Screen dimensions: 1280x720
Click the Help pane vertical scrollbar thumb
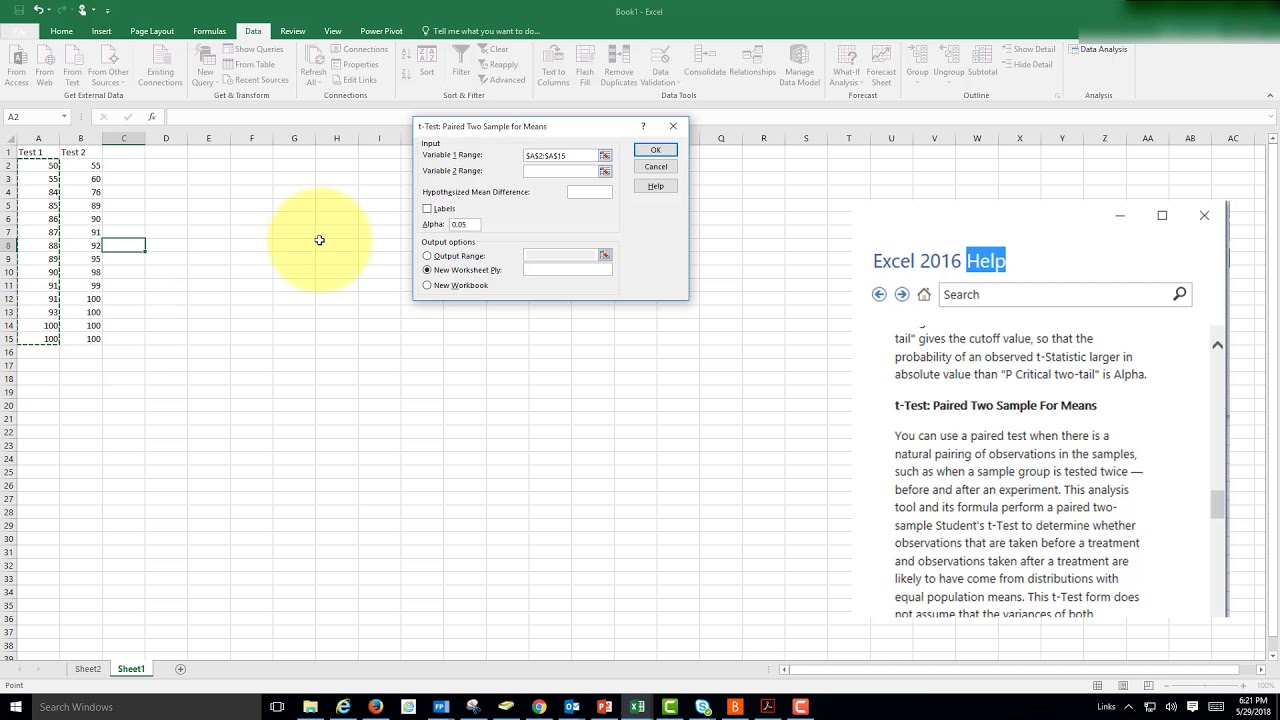tap(1217, 504)
